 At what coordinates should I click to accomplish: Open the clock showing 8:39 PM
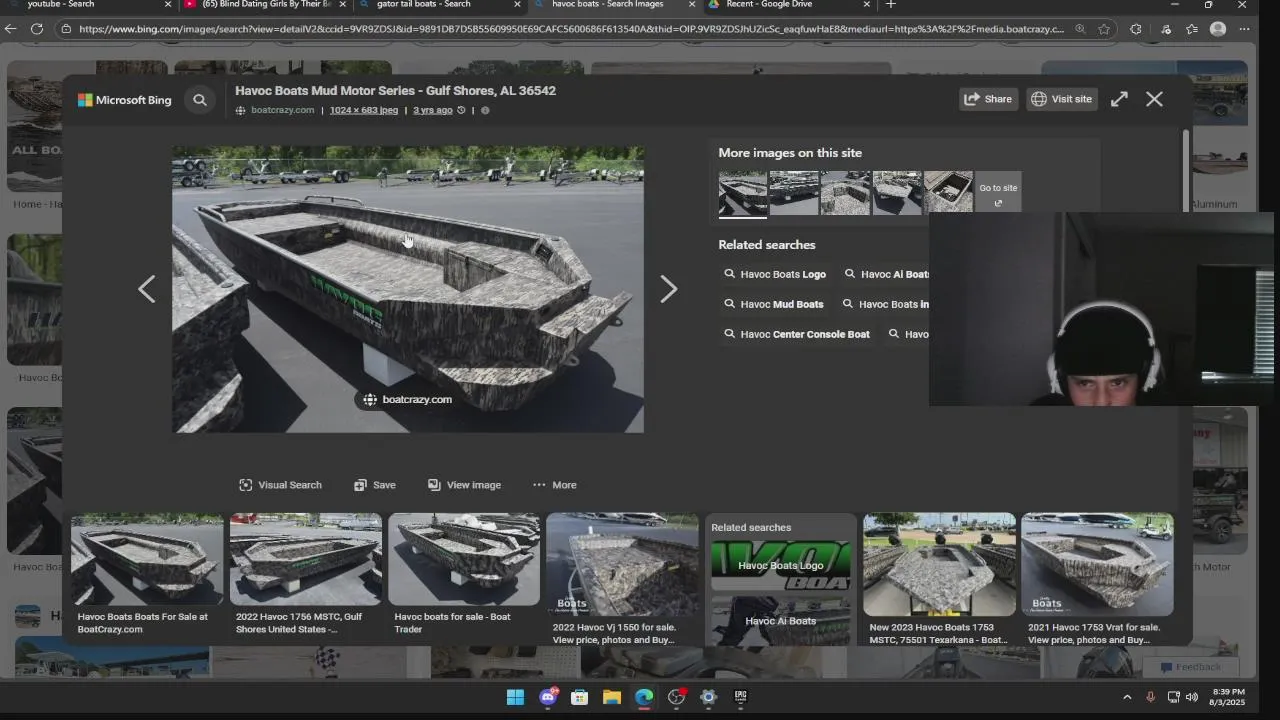(1228, 697)
